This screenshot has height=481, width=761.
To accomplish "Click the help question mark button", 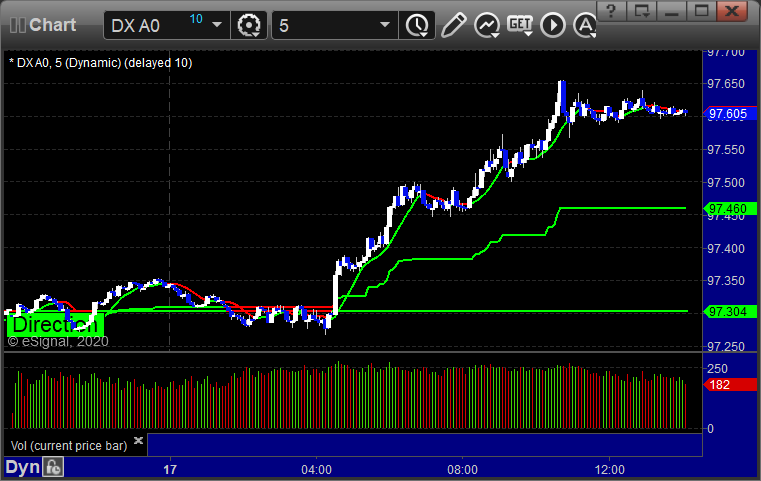I will click(611, 11).
